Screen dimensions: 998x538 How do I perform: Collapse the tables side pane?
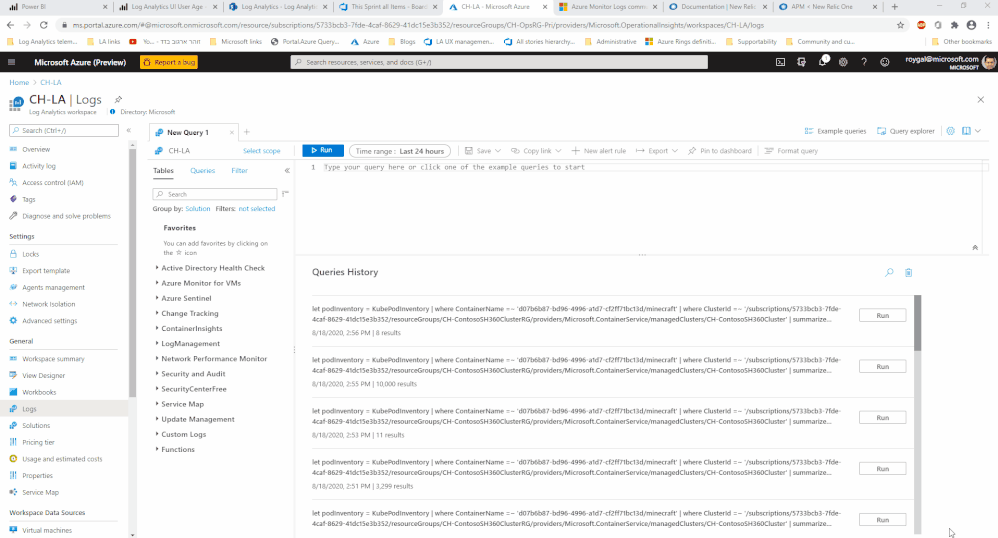(287, 171)
